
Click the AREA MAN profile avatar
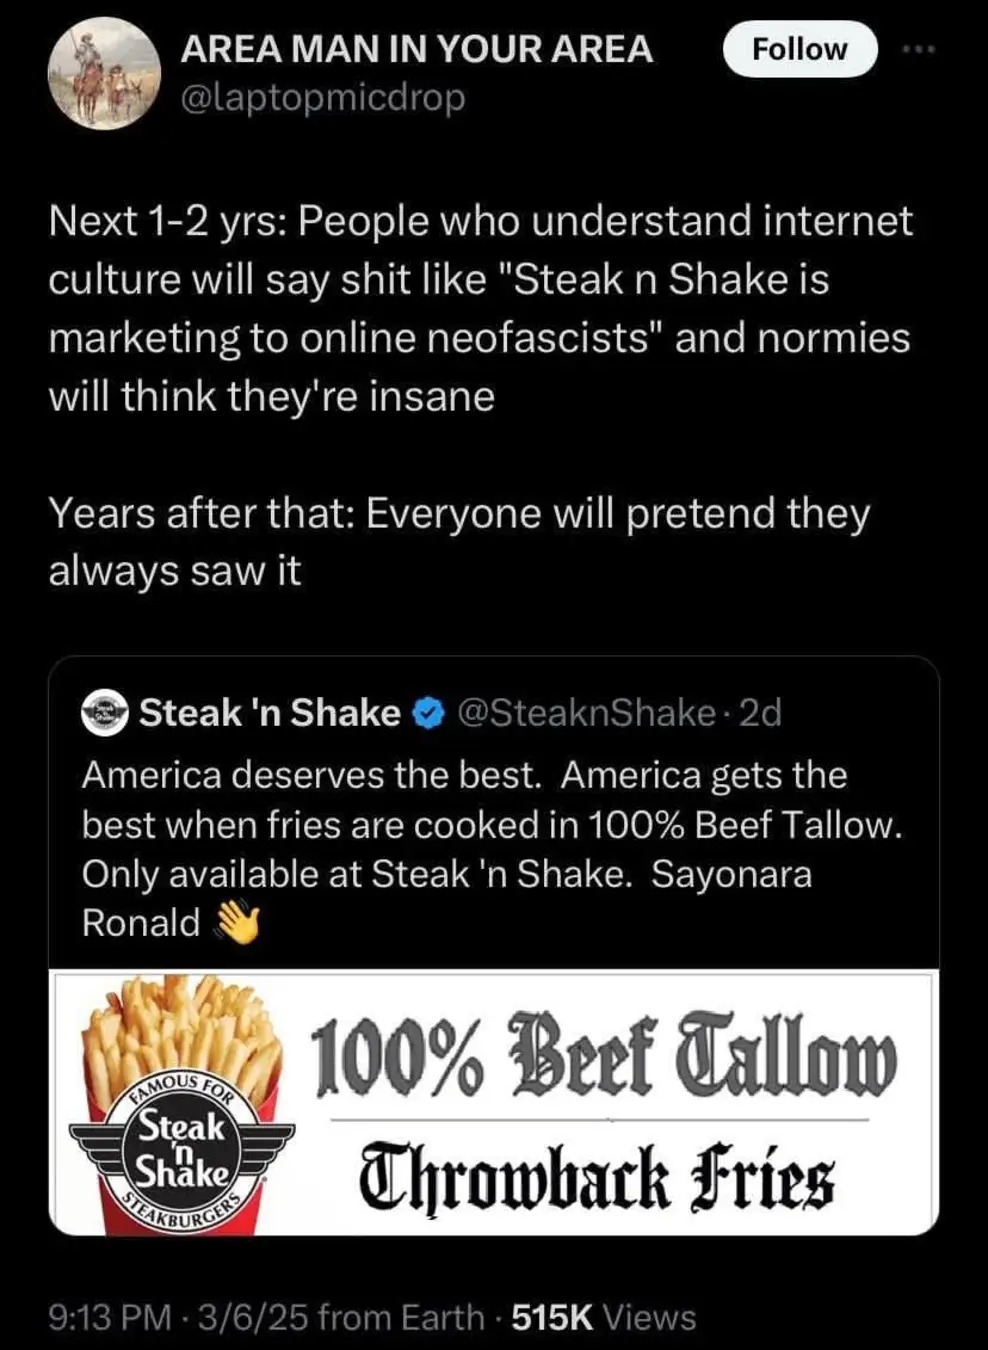pyautogui.click(x=104, y=73)
